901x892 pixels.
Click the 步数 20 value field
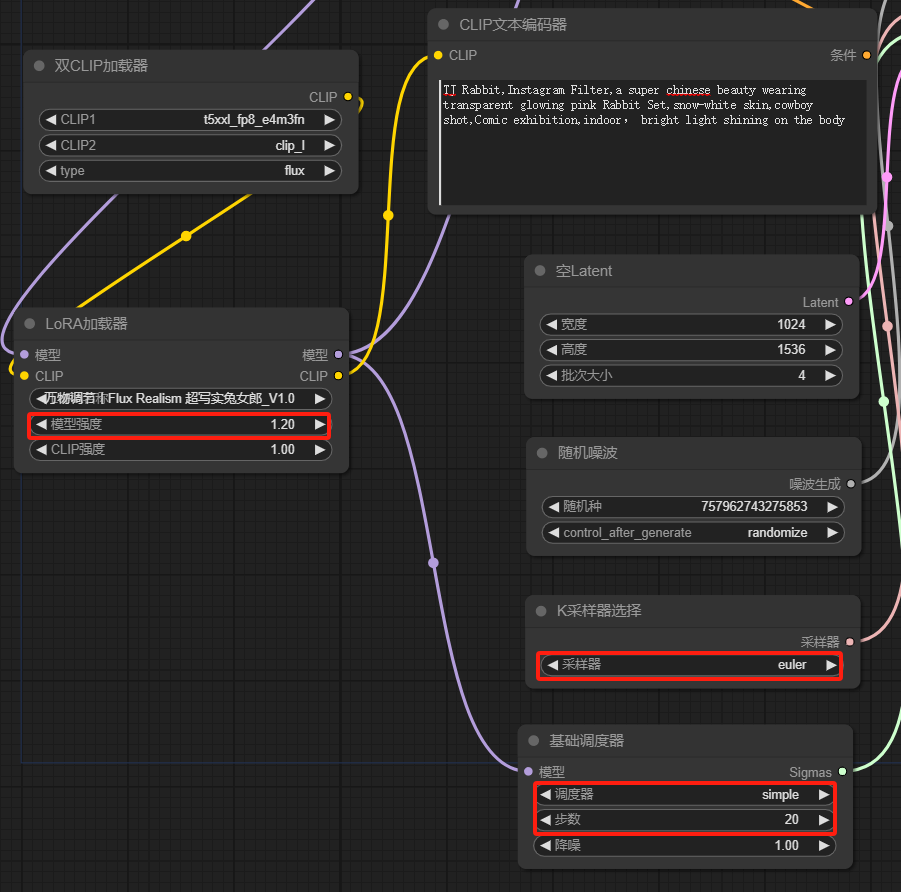[684, 820]
